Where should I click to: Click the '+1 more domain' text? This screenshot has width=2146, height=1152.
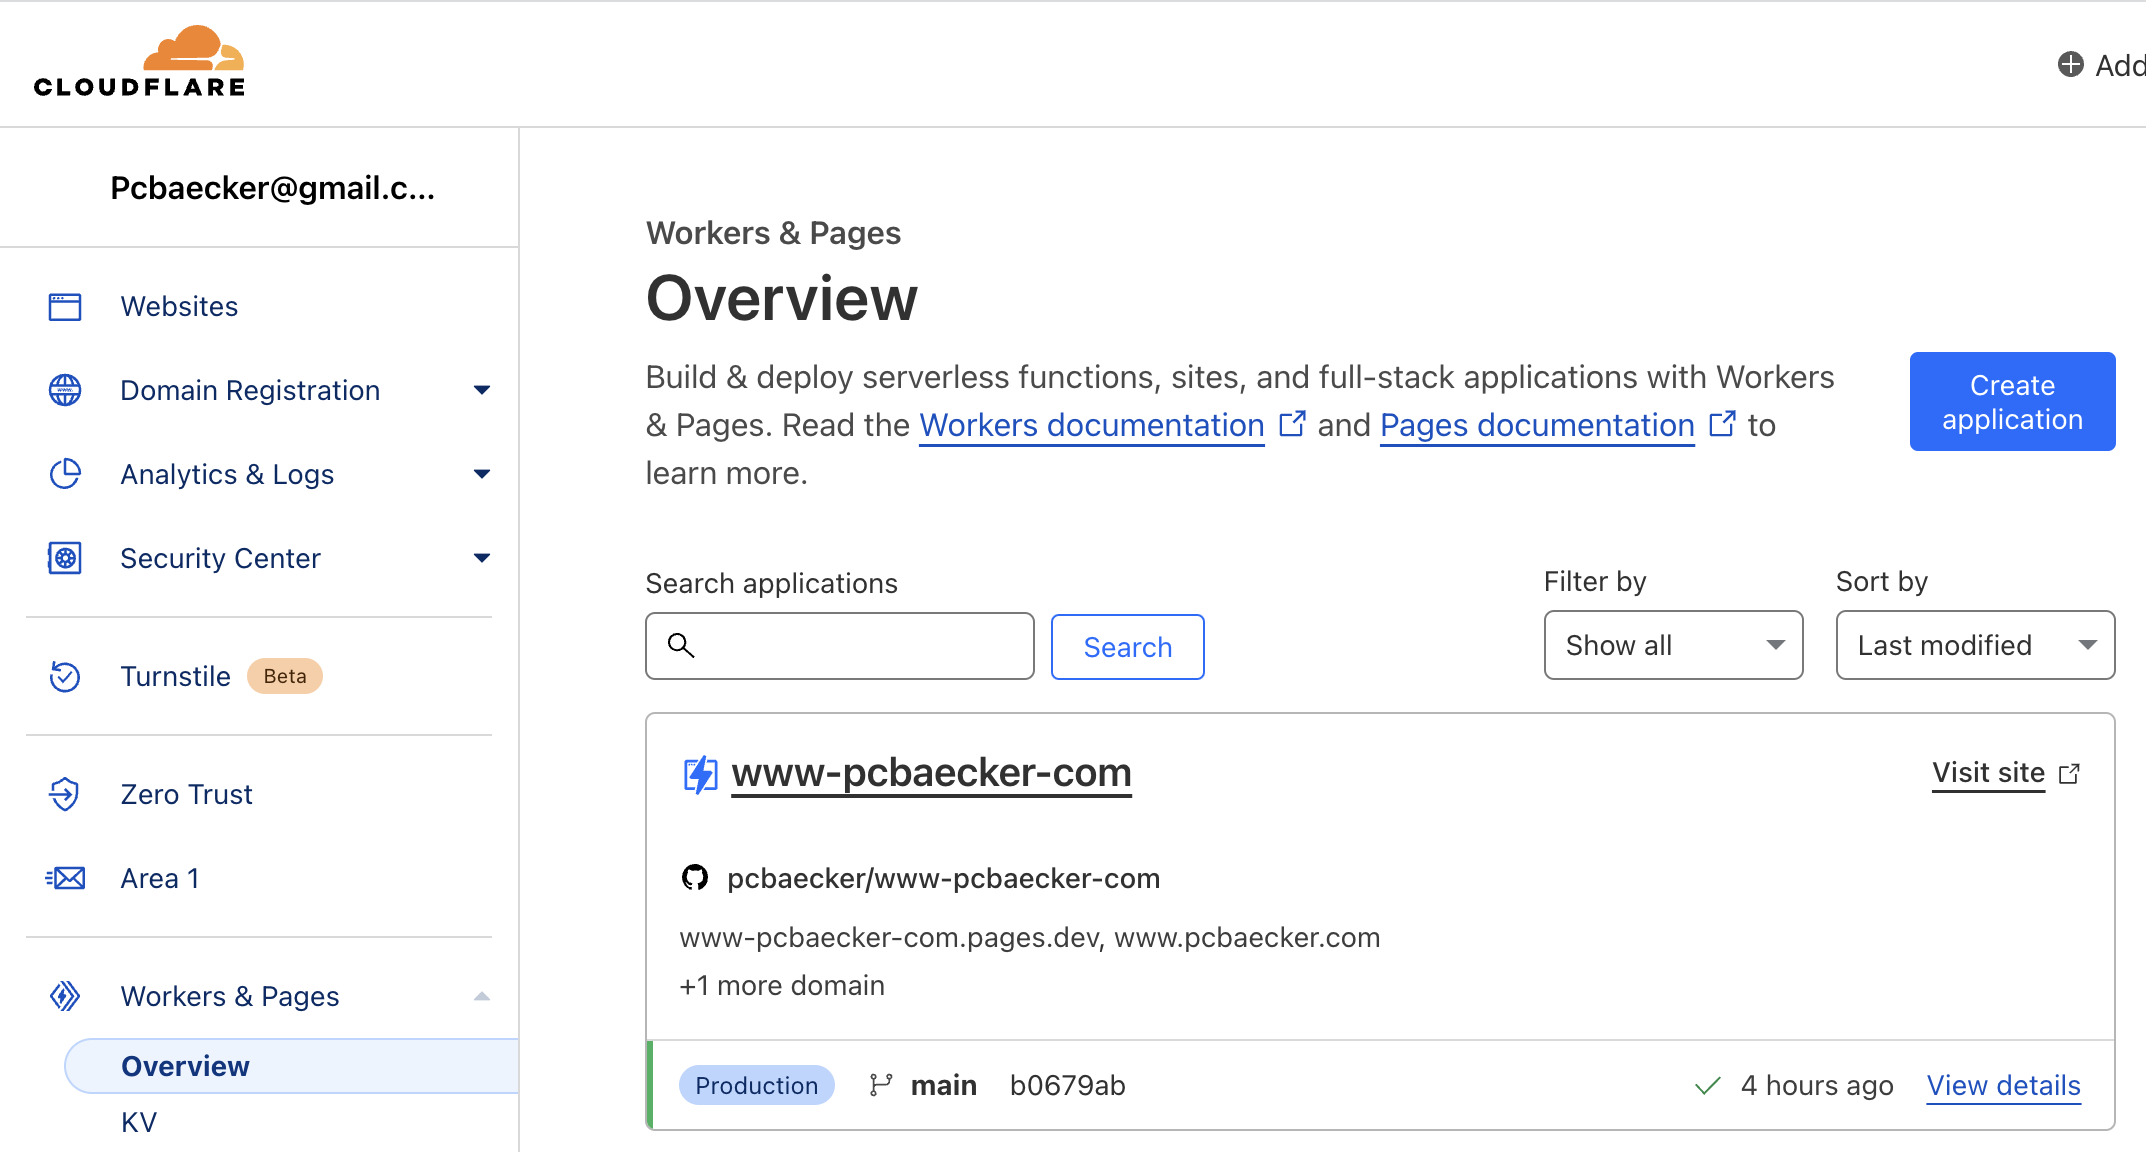tap(782, 986)
